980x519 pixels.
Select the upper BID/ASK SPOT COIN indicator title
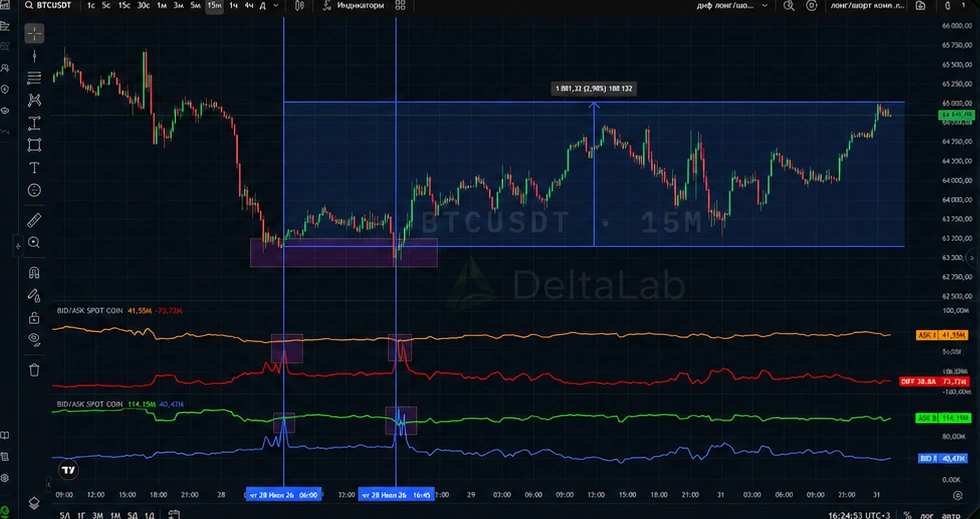tap(90, 311)
